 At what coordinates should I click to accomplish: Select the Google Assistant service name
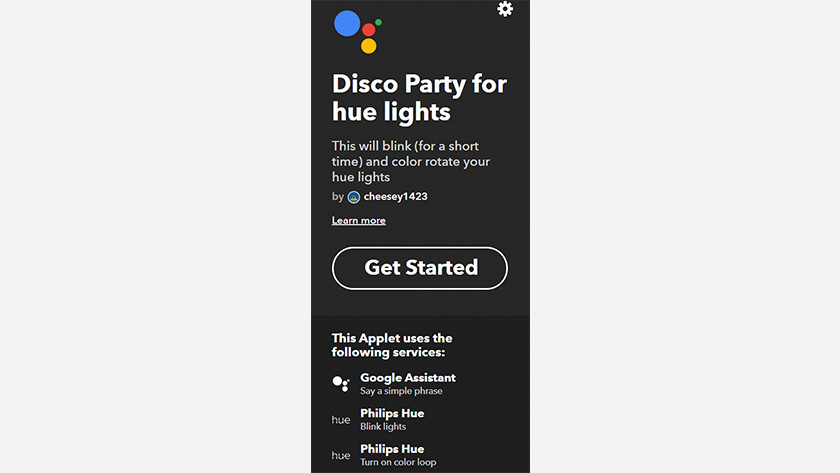point(408,378)
